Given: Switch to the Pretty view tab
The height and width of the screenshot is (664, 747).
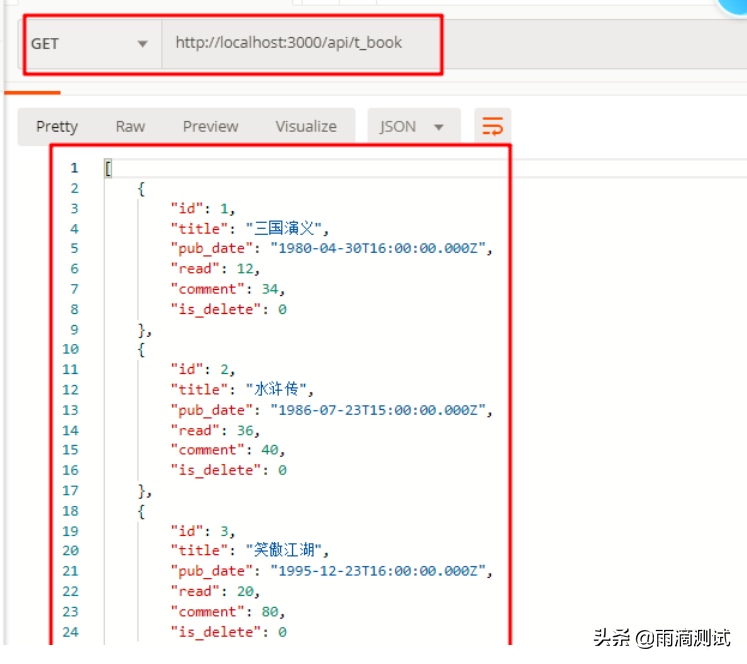Looking at the screenshot, I should click(x=57, y=126).
